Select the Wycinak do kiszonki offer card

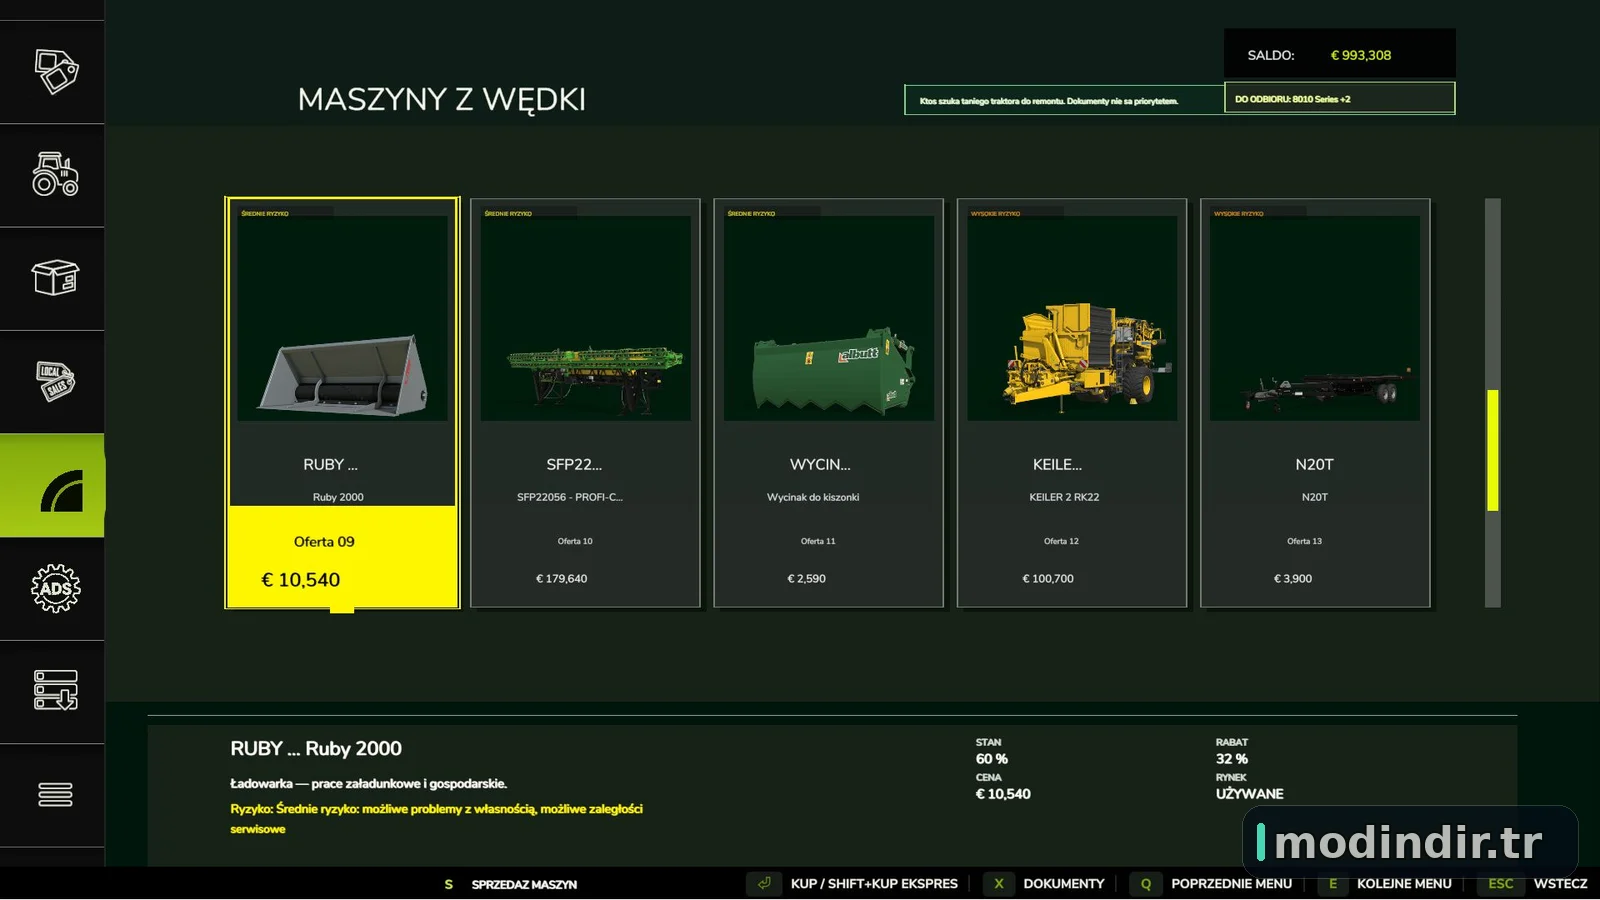(x=828, y=403)
